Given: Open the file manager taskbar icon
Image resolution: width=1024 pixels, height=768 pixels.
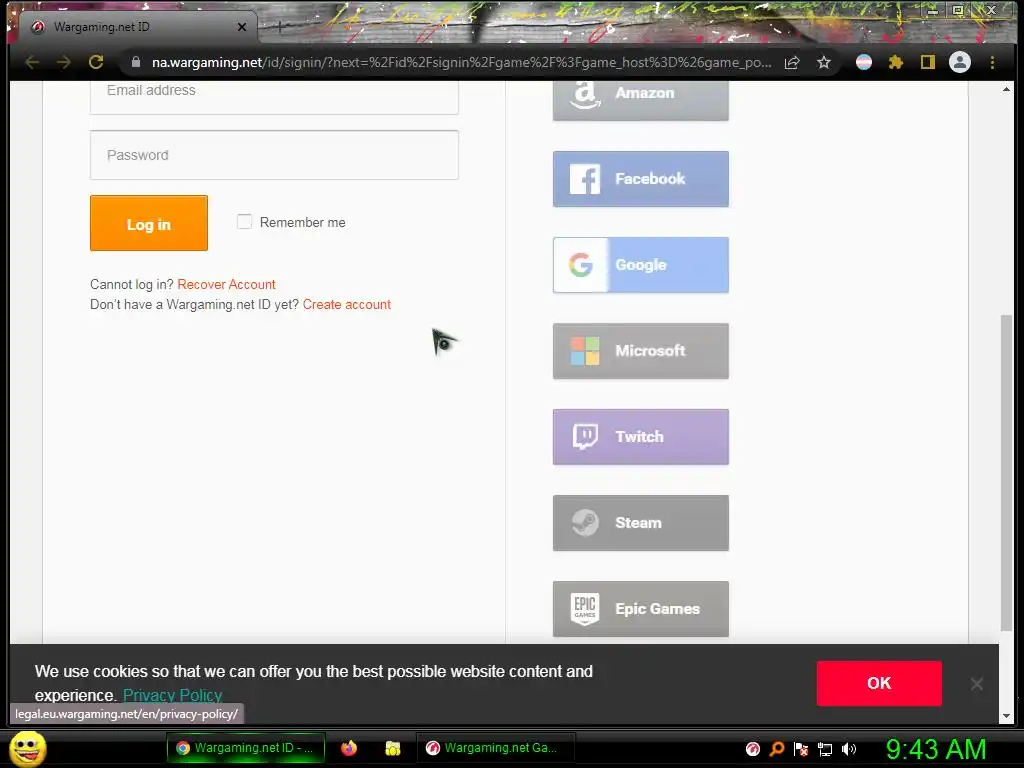Looking at the screenshot, I should click(x=392, y=748).
